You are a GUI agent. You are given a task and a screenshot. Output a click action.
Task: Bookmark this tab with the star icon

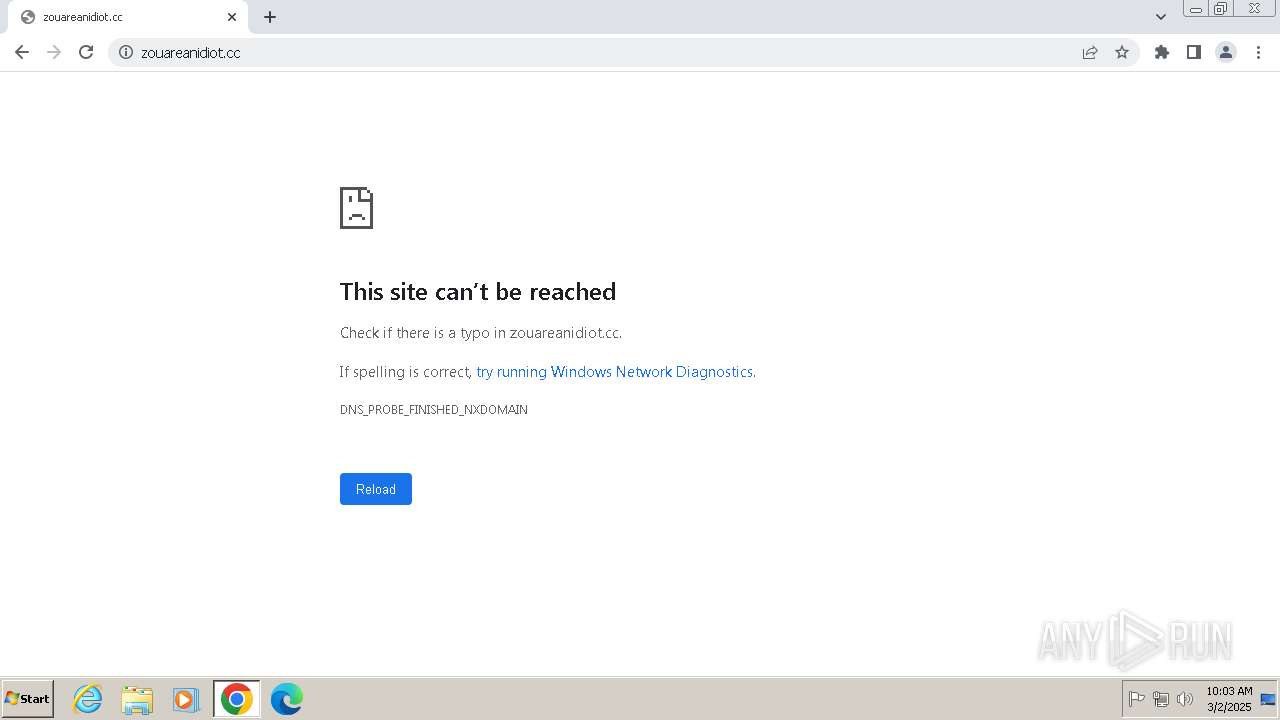tap(1122, 52)
